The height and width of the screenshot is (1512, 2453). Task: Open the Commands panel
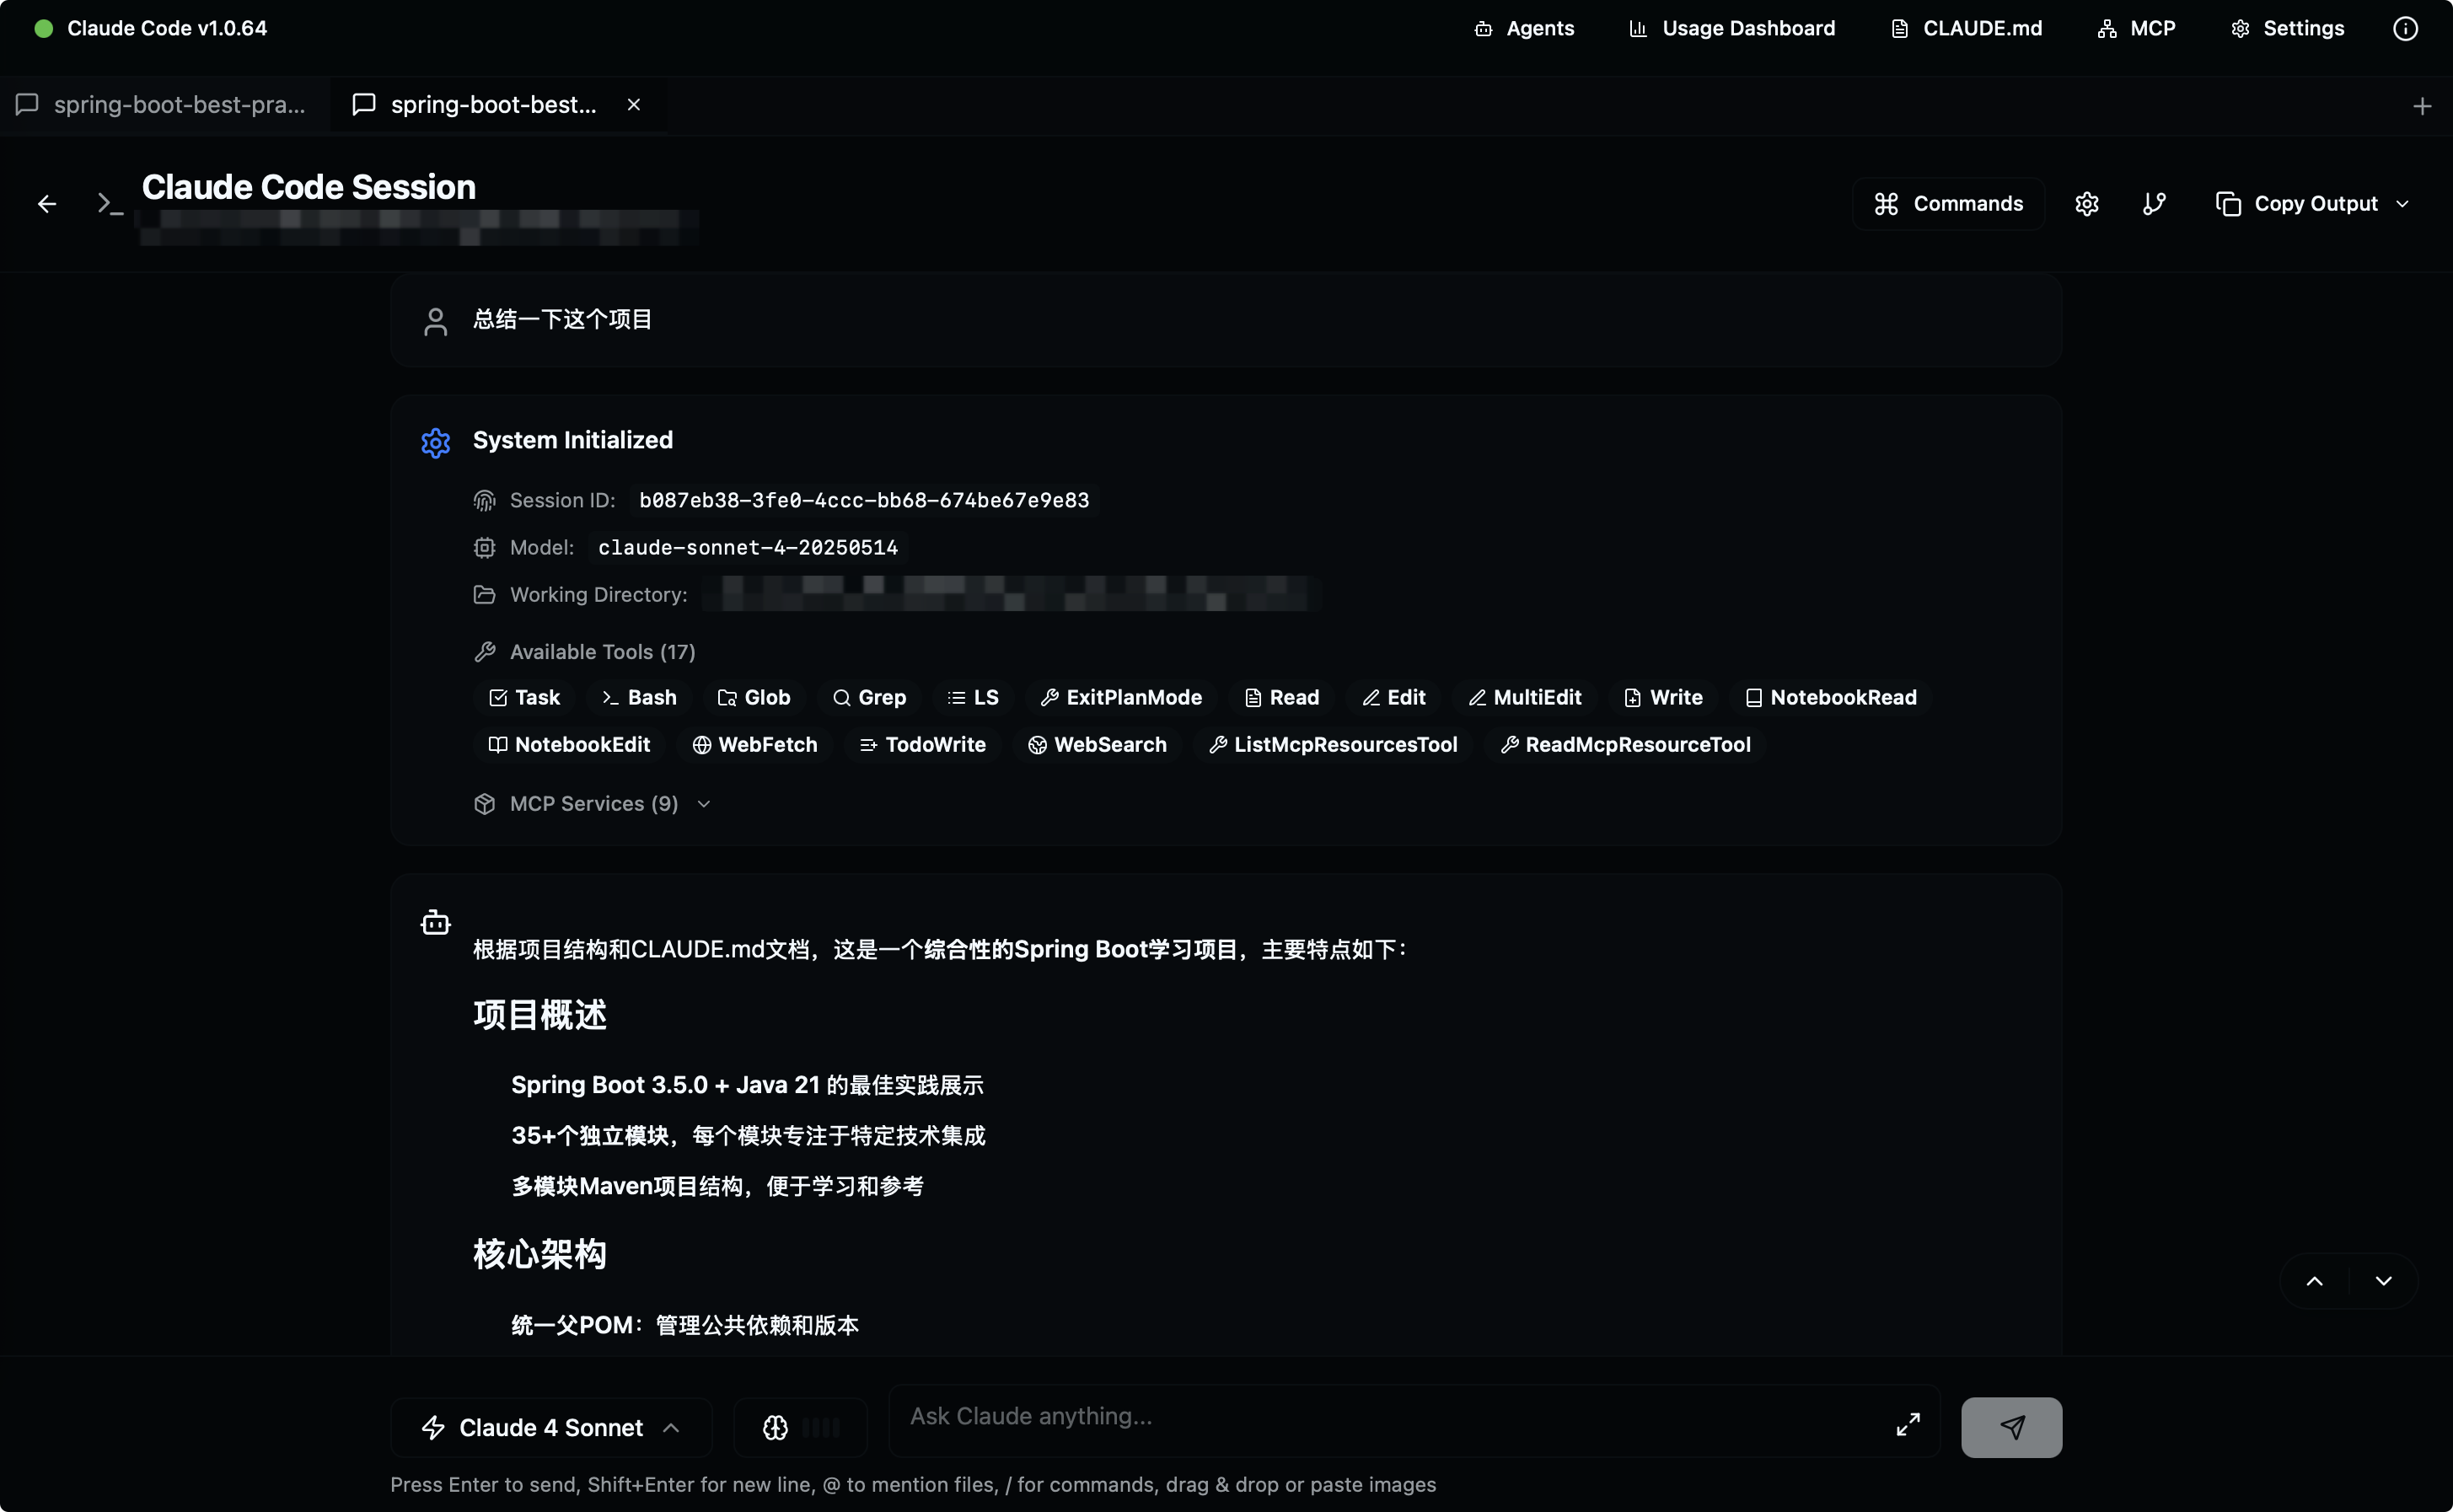click(x=1948, y=204)
